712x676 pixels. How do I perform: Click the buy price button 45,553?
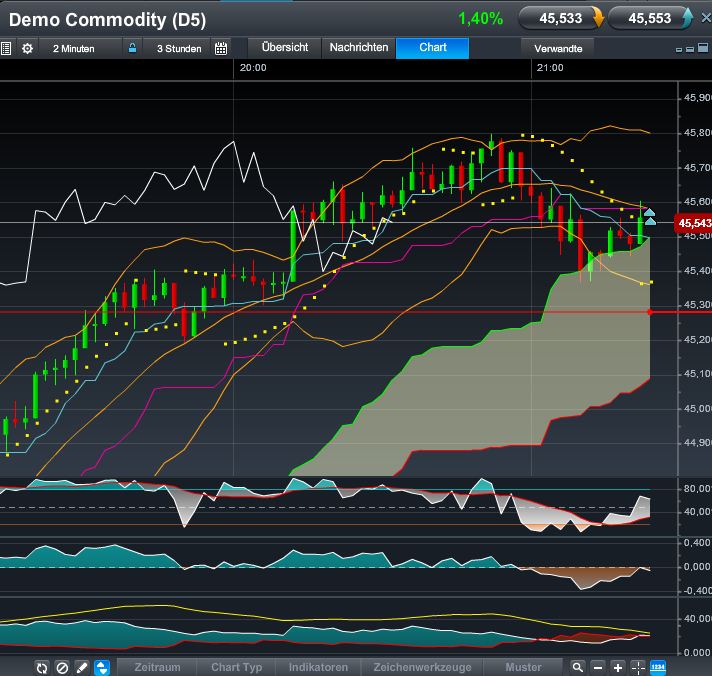click(x=650, y=17)
